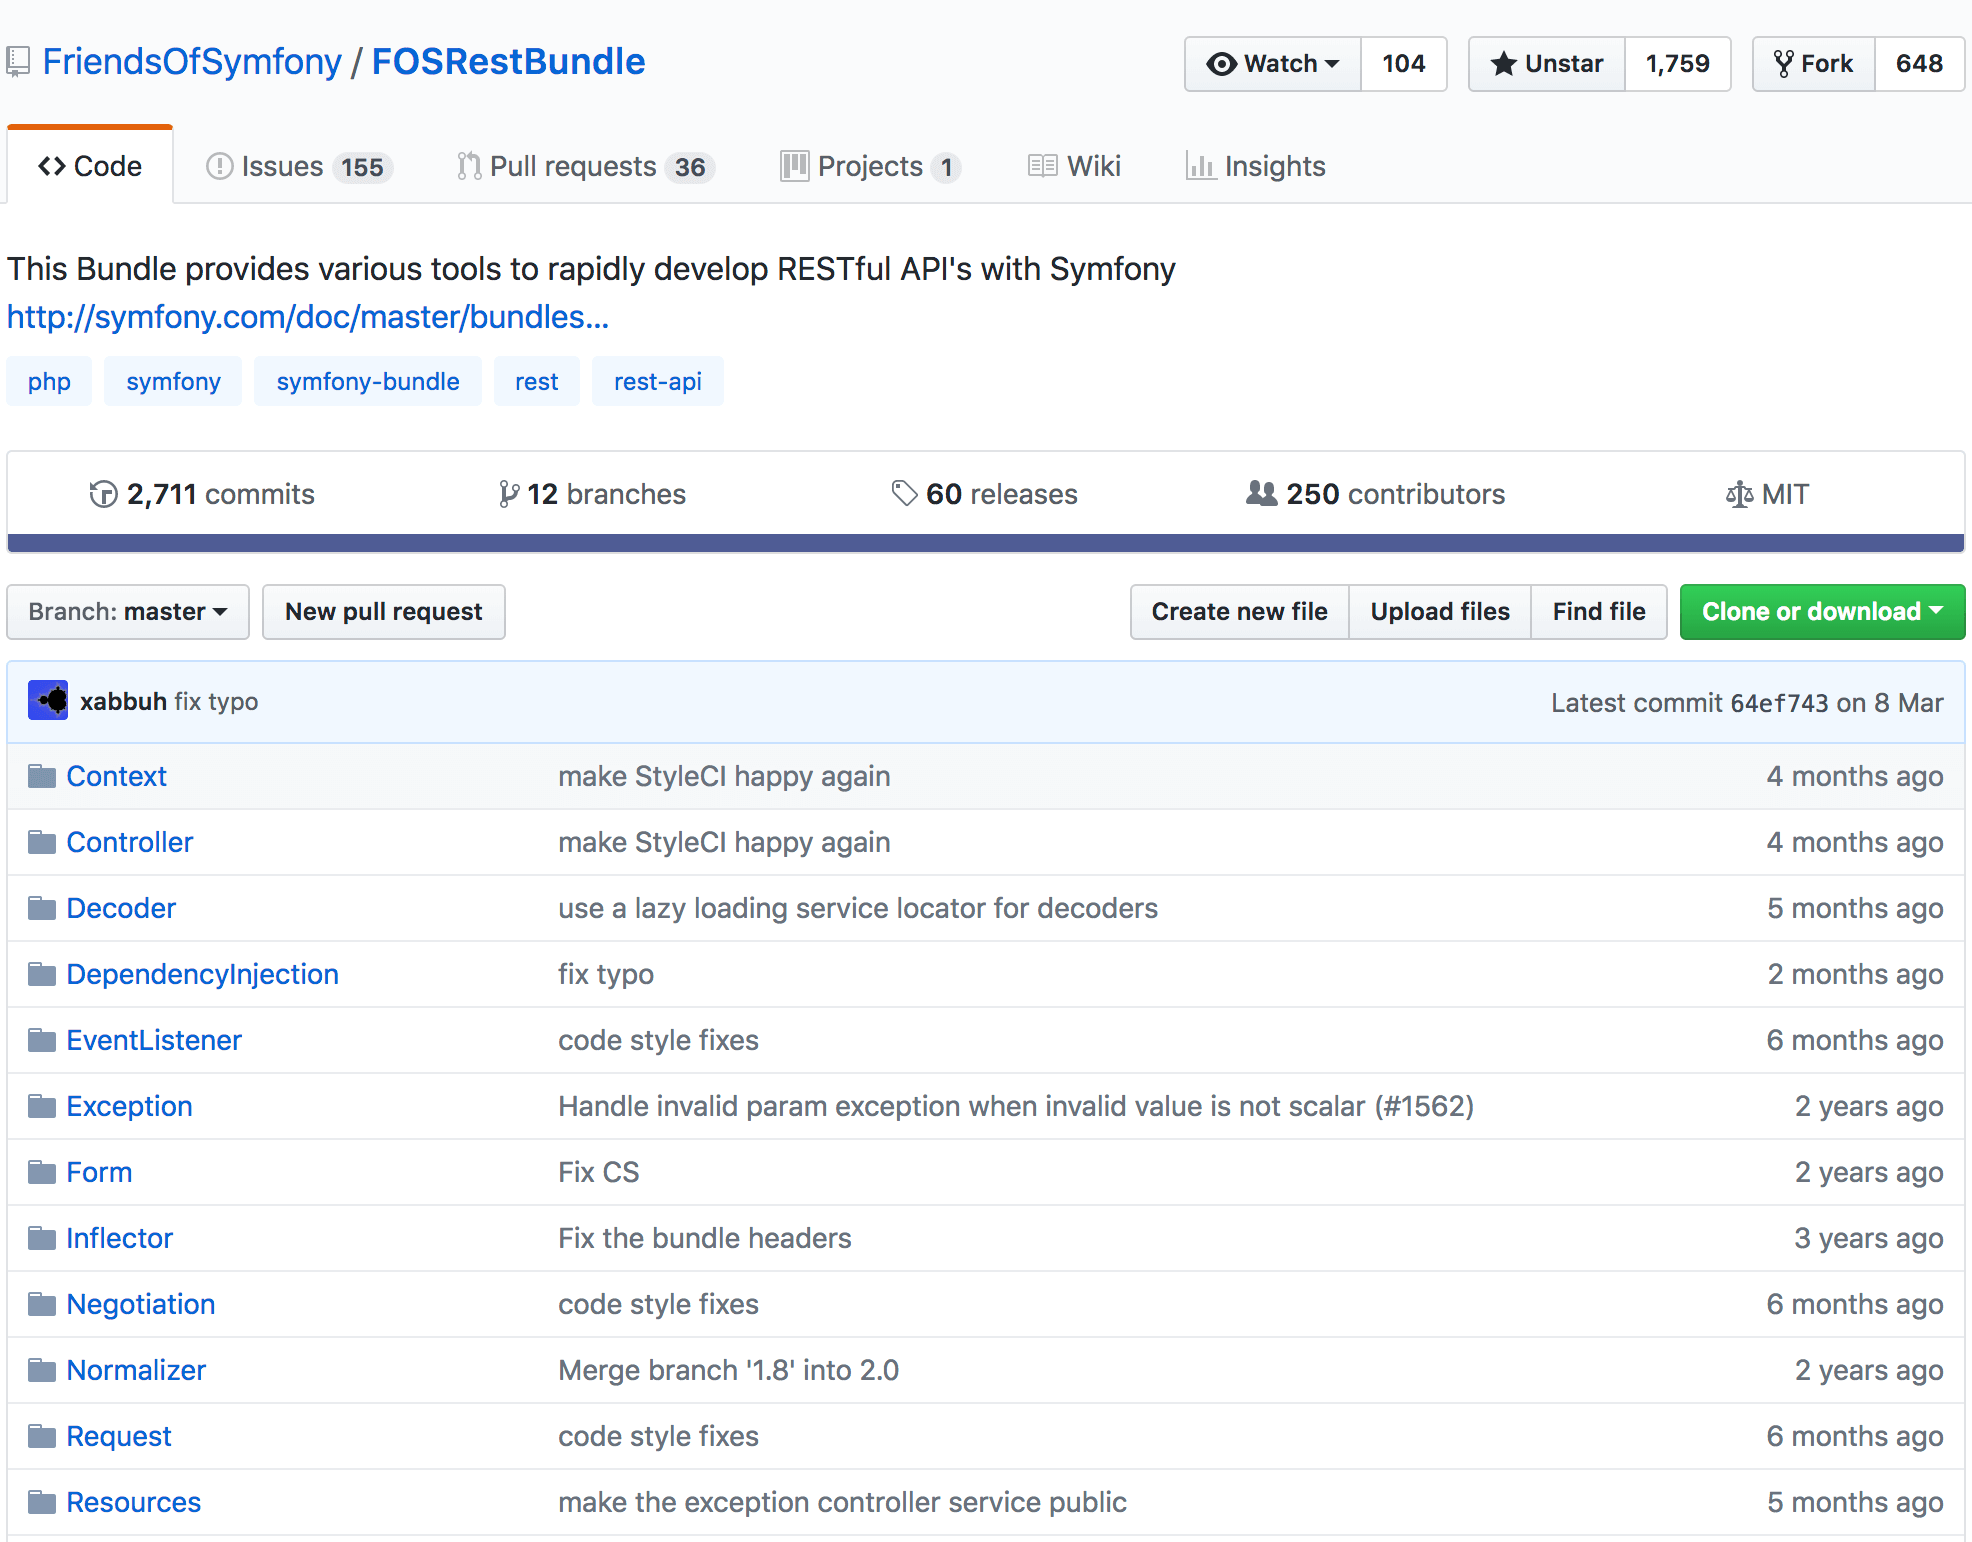Click Create new file
This screenshot has height=1542, width=1972.
coord(1240,612)
